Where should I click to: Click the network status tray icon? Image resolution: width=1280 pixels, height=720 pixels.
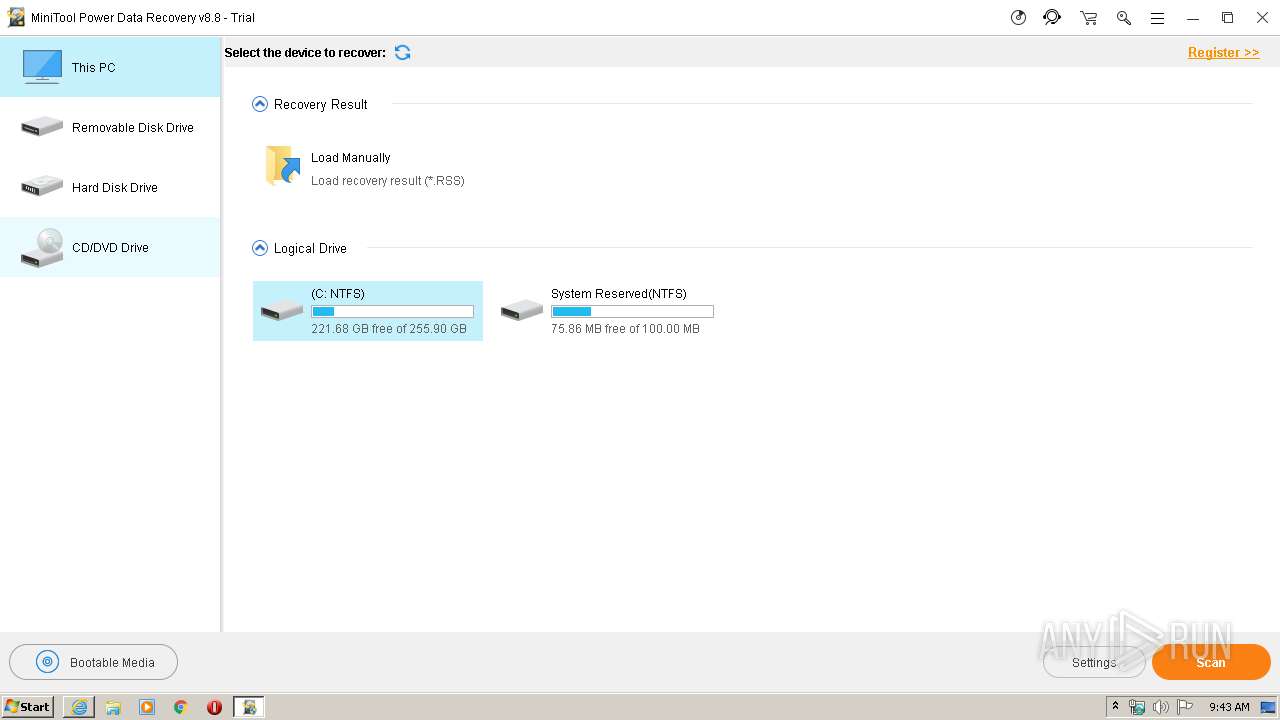(1137, 707)
